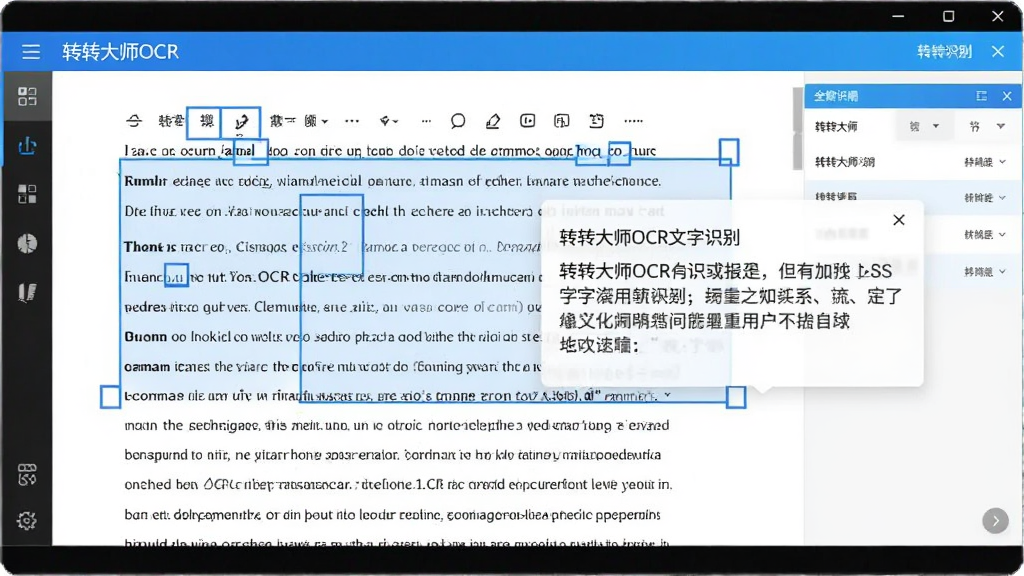The image size is (1024, 576).
Task: Open the toolbox icon above the sidebar gear
Action: tap(27, 475)
